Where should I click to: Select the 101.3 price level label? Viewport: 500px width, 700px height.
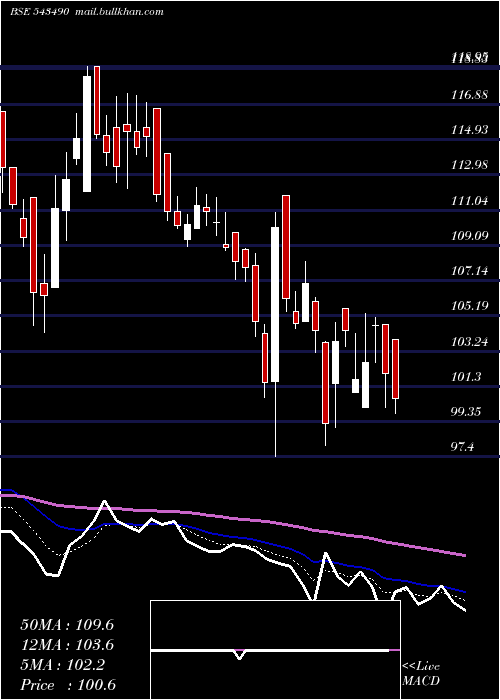467,377
